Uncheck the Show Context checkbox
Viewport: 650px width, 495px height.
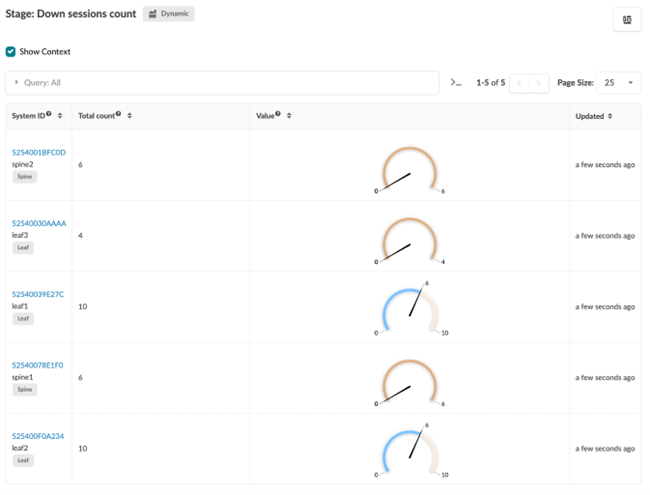coord(11,51)
